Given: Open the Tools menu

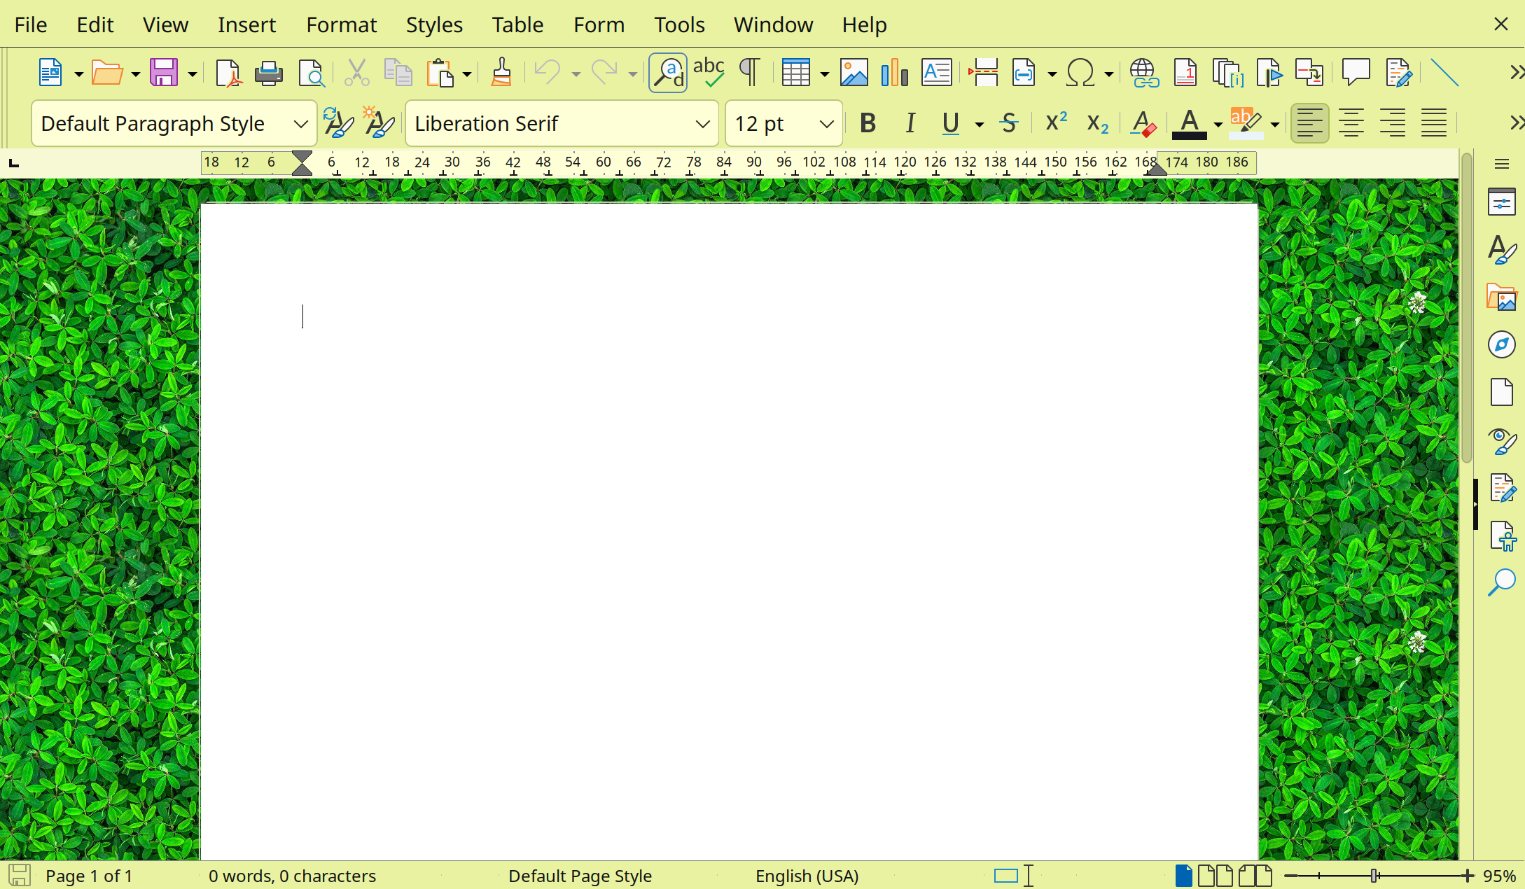Looking at the screenshot, I should 679,24.
